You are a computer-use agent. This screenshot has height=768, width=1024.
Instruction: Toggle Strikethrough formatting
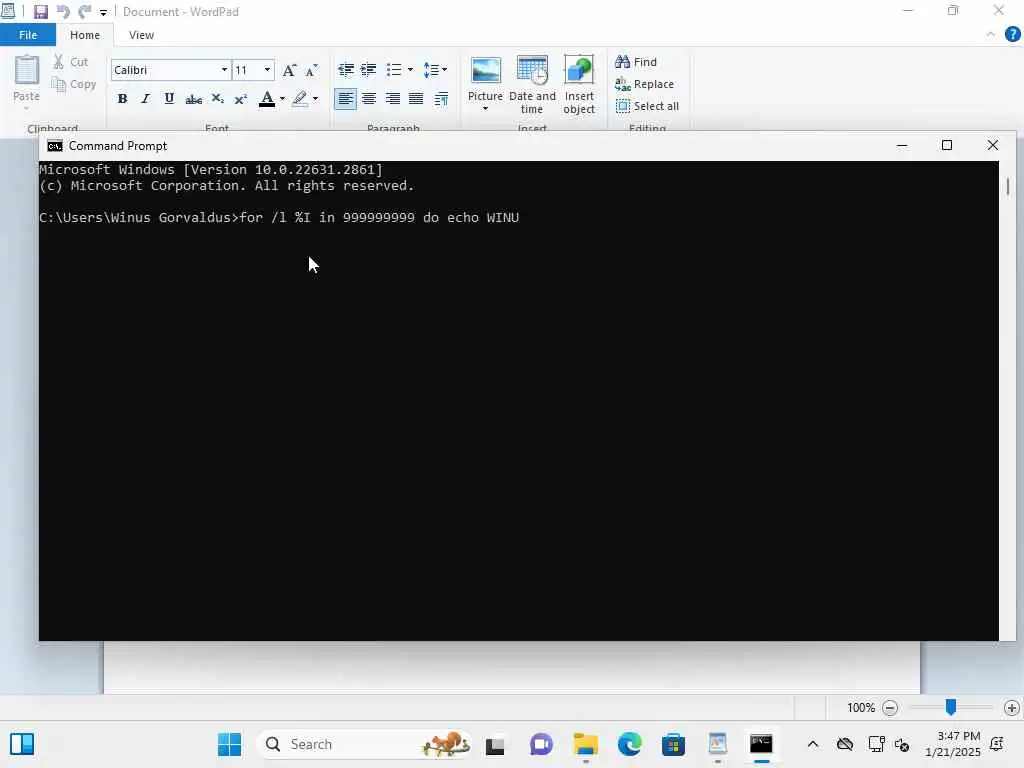pyautogui.click(x=193, y=99)
